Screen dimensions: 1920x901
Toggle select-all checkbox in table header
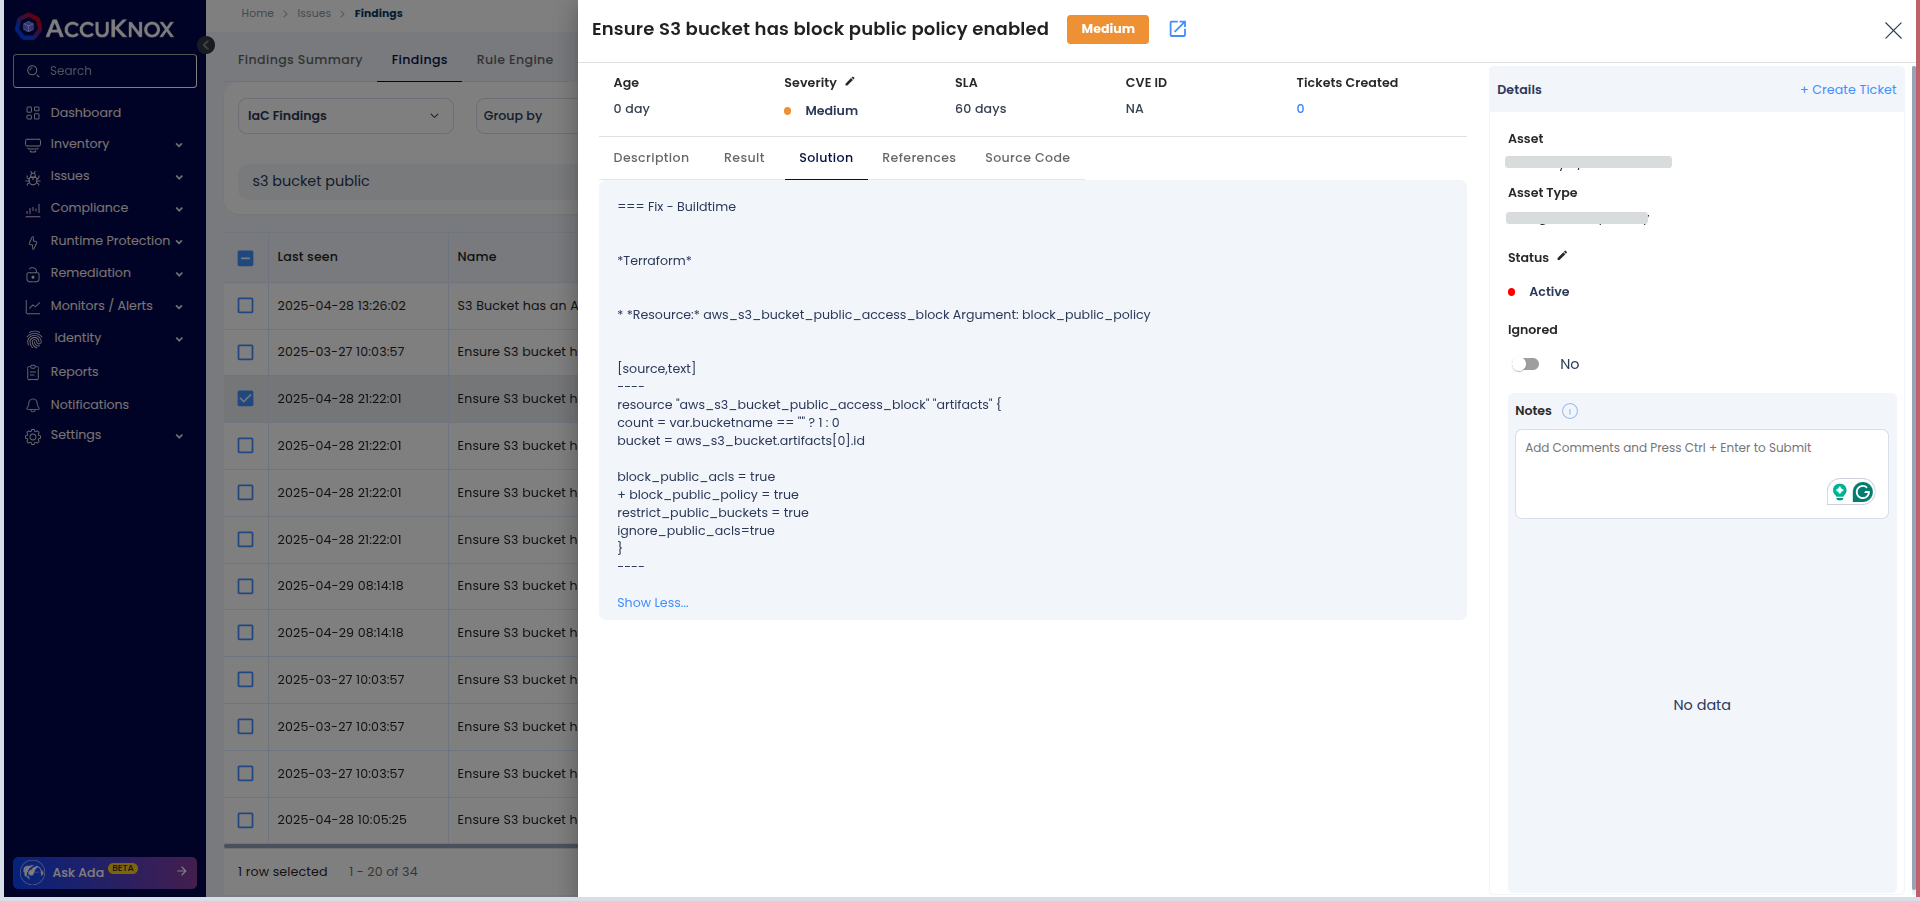click(246, 258)
